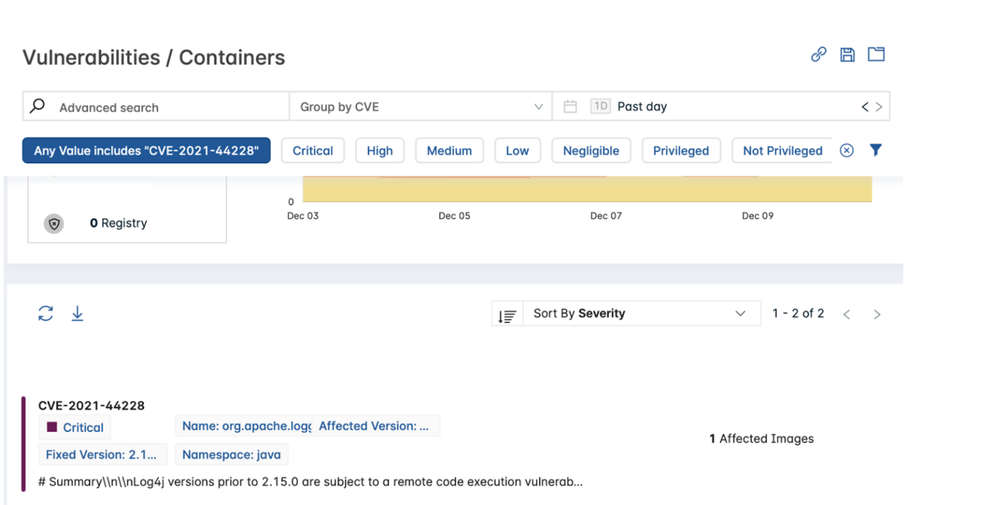Download results with the download icon
This screenshot has width=999, height=505.
tap(77, 314)
